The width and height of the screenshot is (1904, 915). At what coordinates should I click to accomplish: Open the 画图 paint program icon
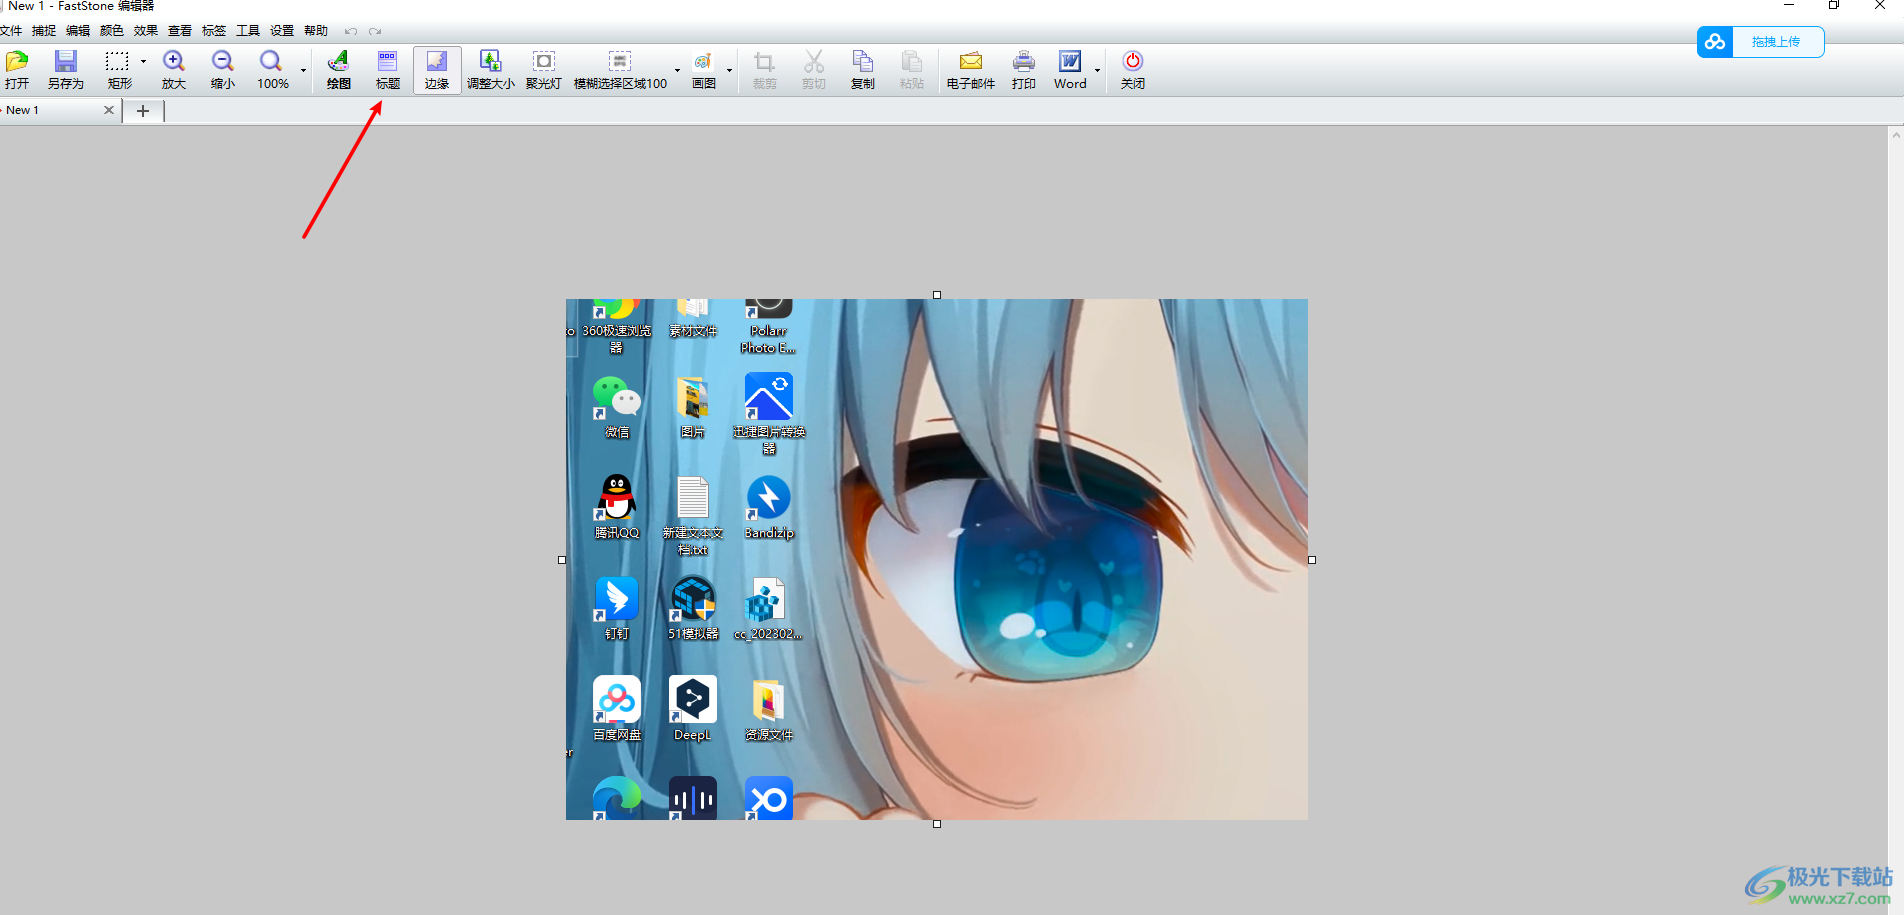[x=704, y=62]
